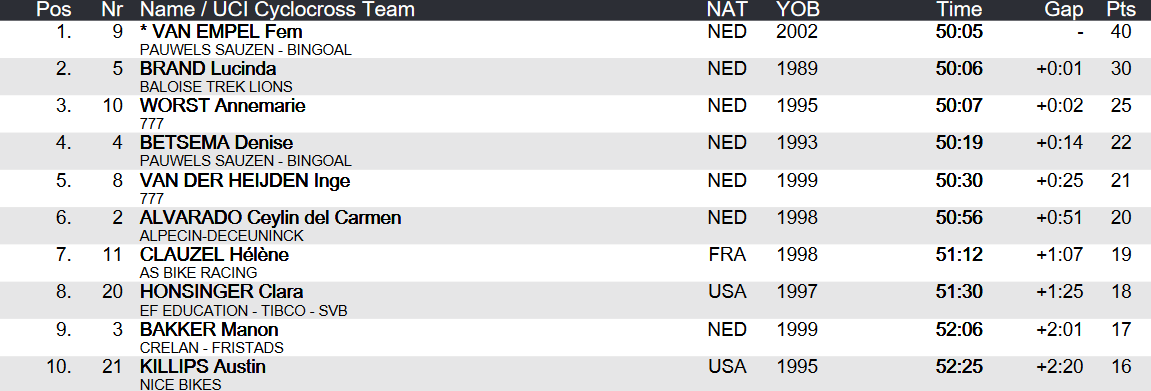Click the NAT column header
The image size is (1151, 391).
727,10
